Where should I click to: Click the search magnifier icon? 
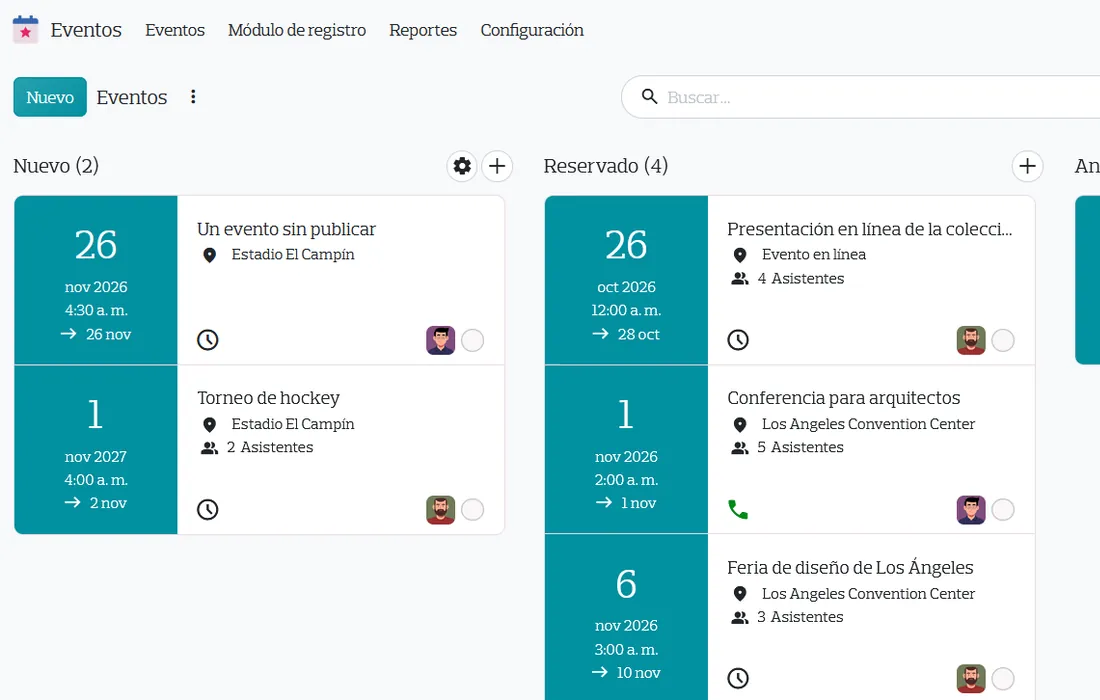coord(650,97)
